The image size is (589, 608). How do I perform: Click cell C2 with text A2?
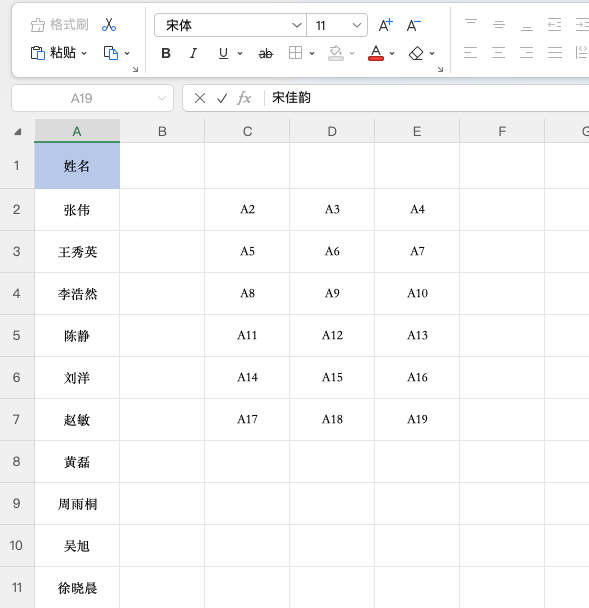pyautogui.click(x=247, y=210)
